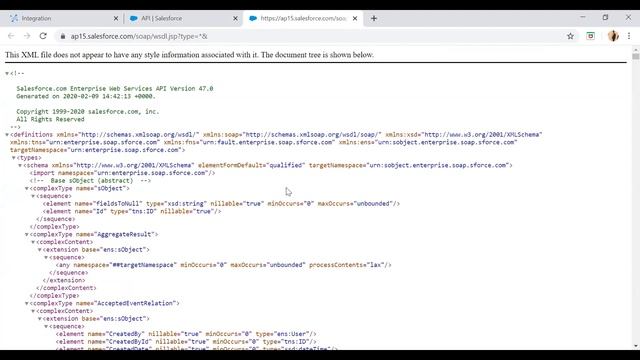Viewport: 640px width, 360px height.
Task: Collapse the complexType AggregateResult node
Action: pyautogui.click(x=27, y=235)
